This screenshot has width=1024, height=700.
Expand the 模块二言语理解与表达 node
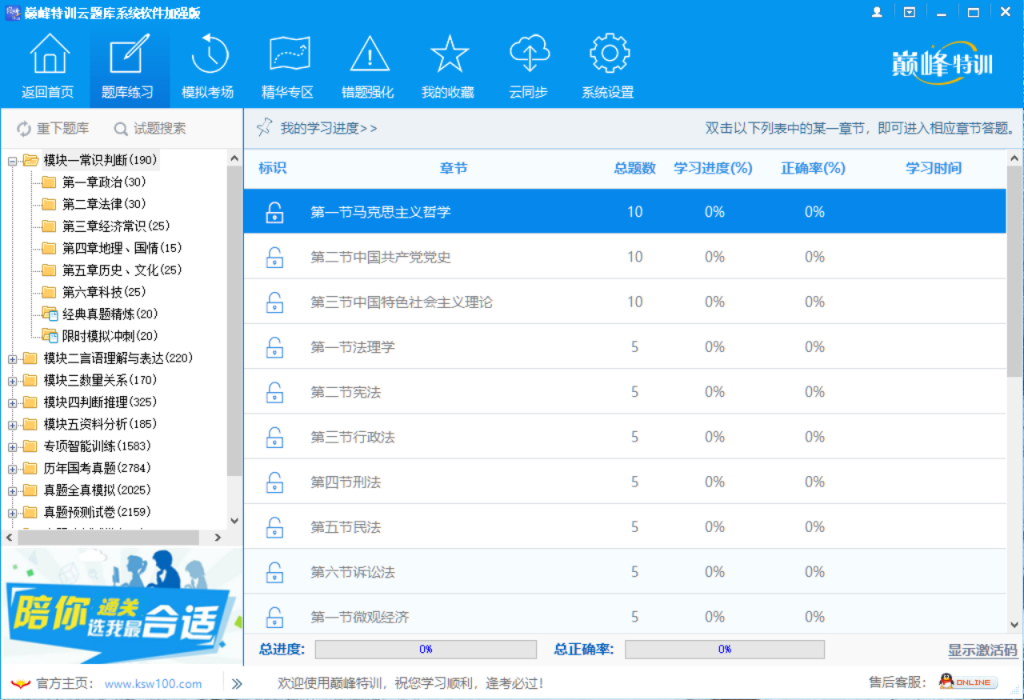pyautogui.click(x=12, y=358)
